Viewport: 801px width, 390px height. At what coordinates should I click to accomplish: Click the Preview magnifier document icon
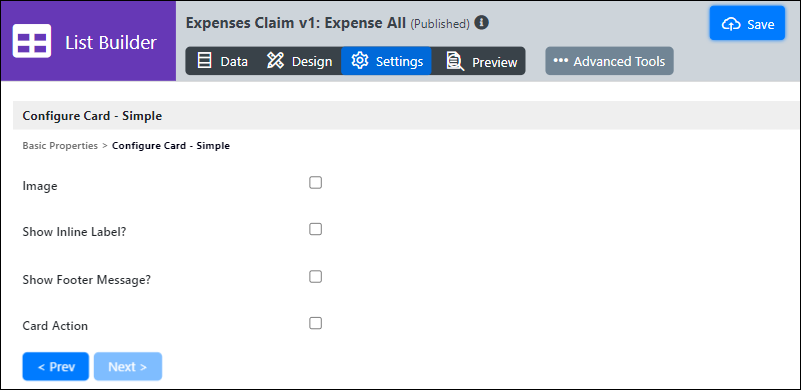pyautogui.click(x=455, y=61)
